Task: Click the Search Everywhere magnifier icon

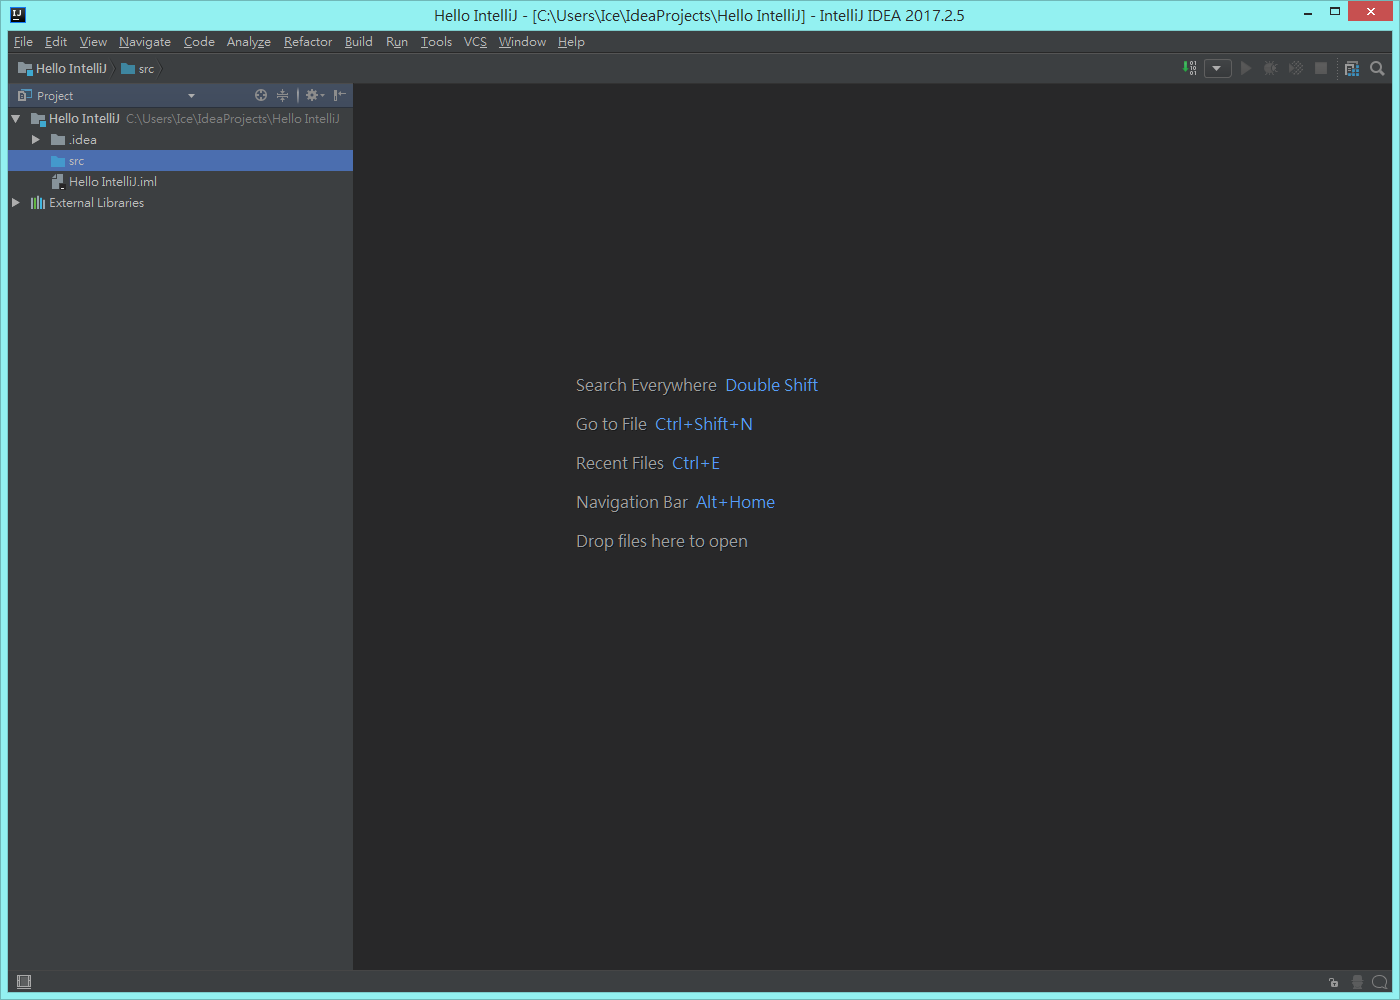Action: click(x=1377, y=68)
